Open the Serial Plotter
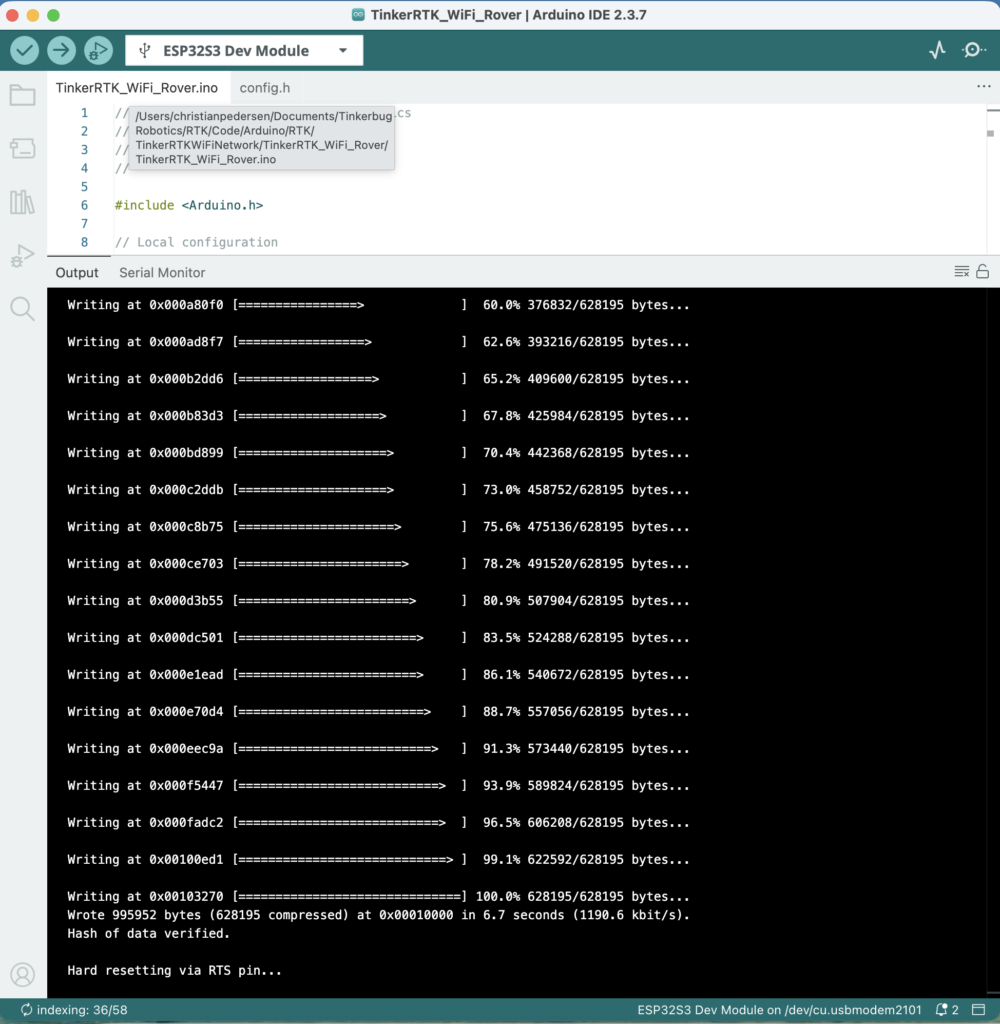The width and height of the screenshot is (1000, 1024). click(x=937, y=50)
